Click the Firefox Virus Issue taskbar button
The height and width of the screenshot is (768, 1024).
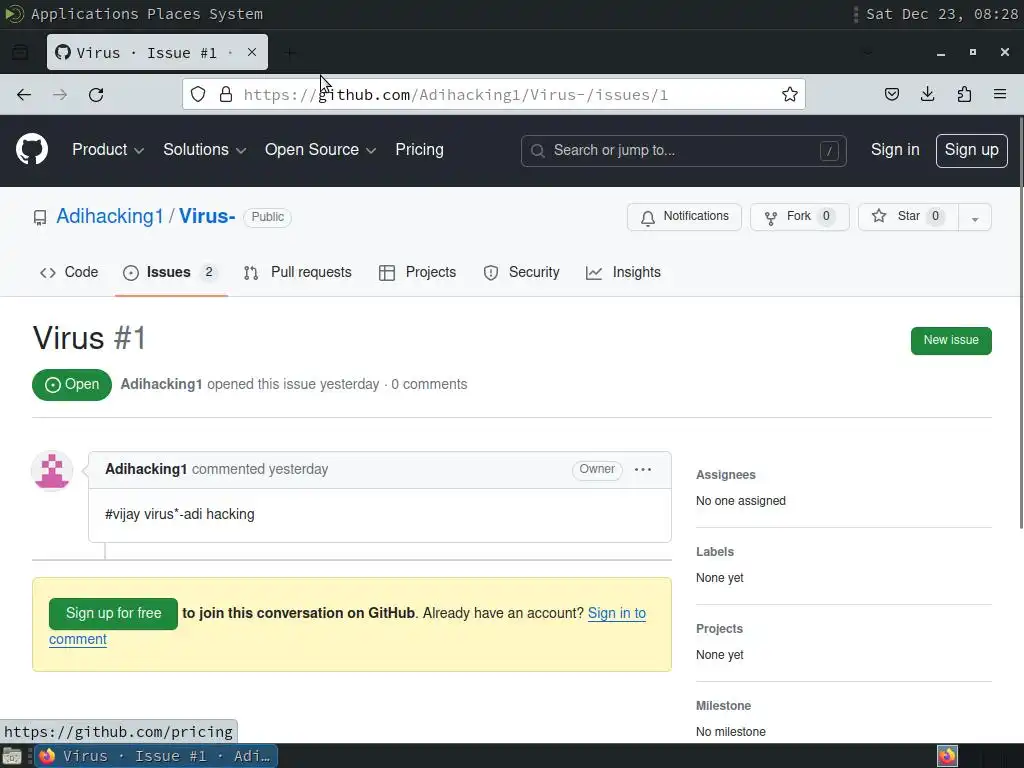[x=156, y=756]
